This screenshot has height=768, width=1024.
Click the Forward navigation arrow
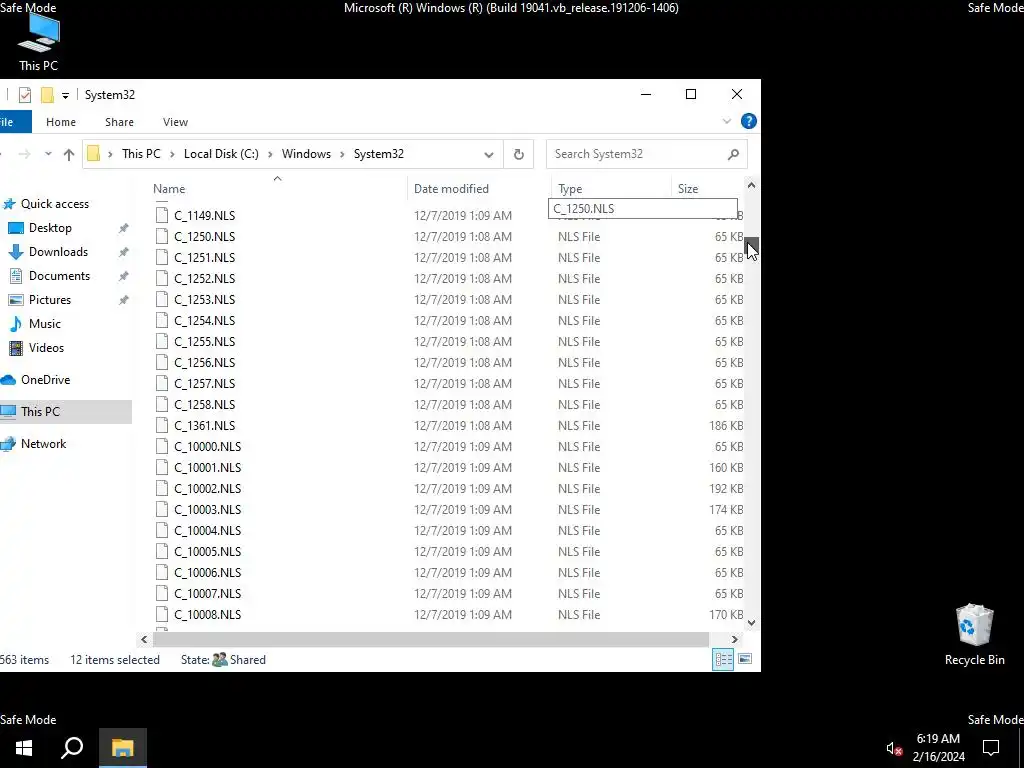click(24, 154)
